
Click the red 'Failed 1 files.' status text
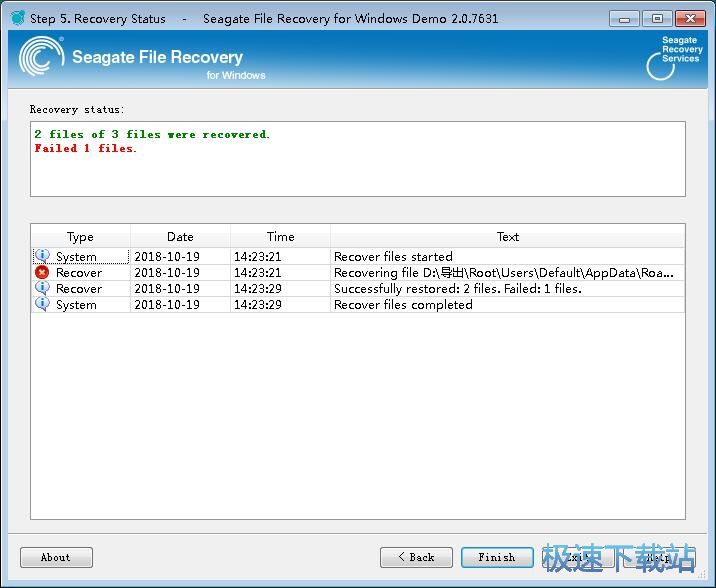(85, 148)
